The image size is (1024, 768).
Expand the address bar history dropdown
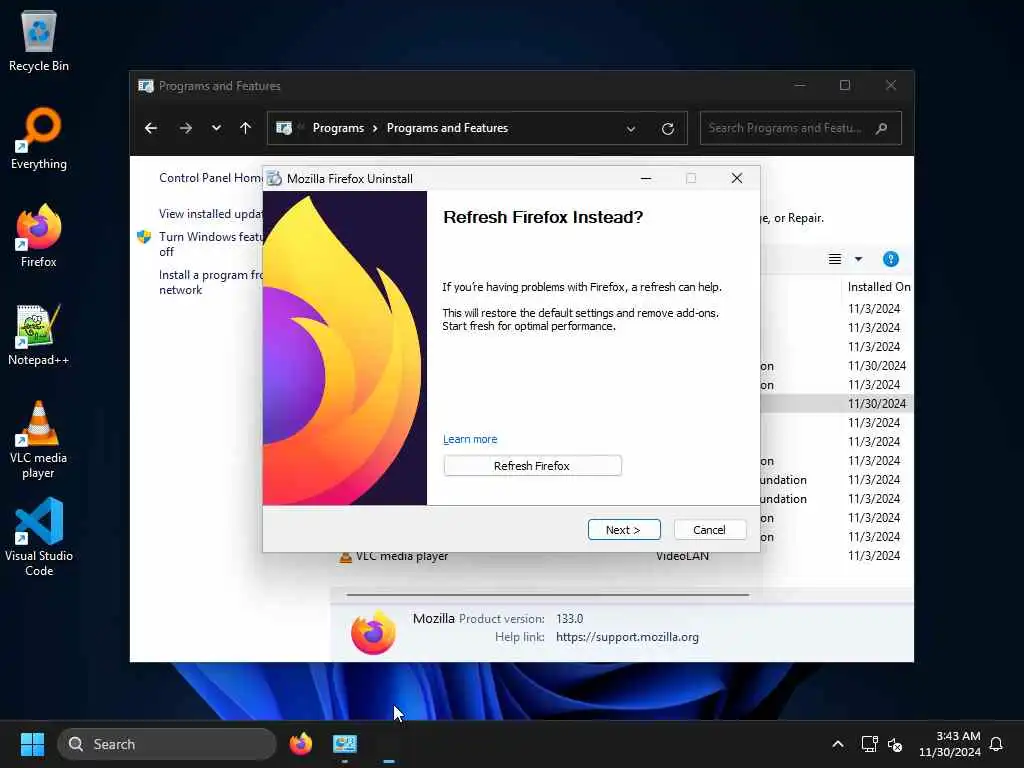(631, 129)
